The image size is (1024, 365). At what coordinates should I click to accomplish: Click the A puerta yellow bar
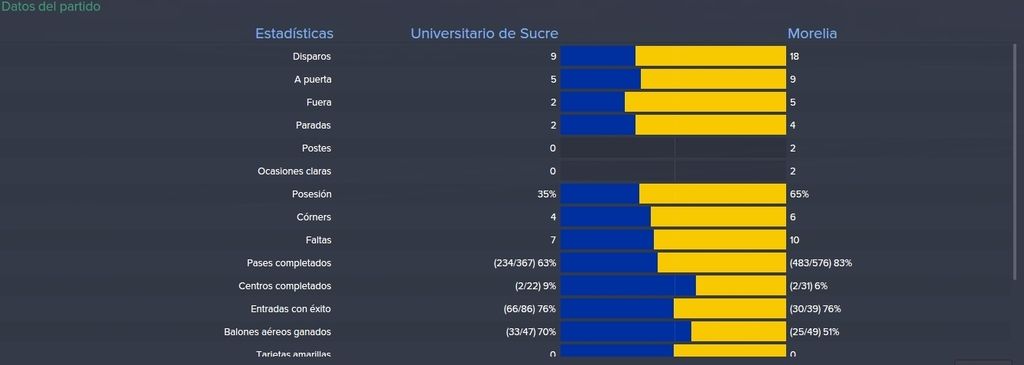click(x=713, y=79)
